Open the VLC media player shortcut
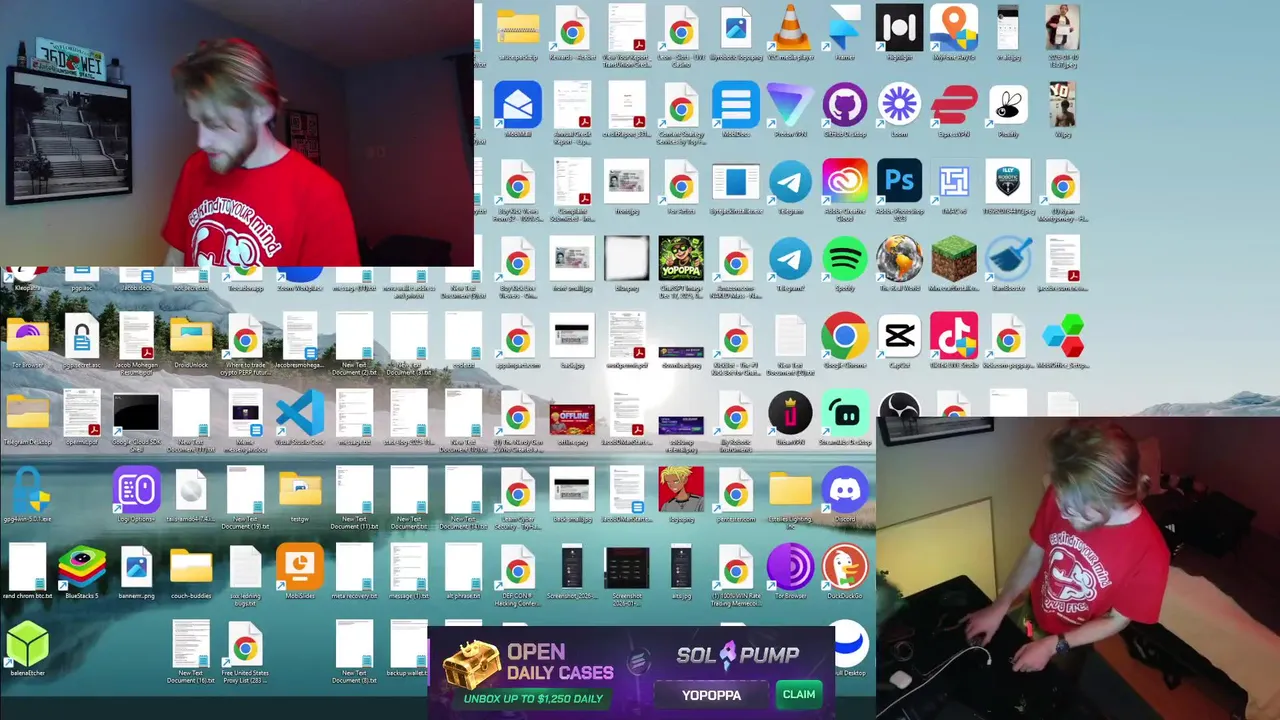 point(790,28)
